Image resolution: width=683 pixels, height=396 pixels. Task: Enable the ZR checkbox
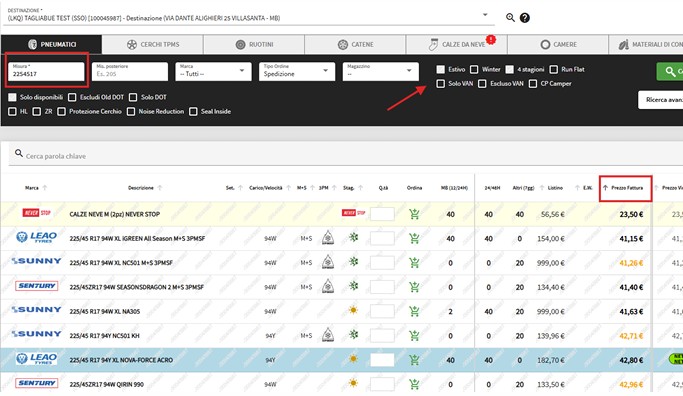(37, 112)
